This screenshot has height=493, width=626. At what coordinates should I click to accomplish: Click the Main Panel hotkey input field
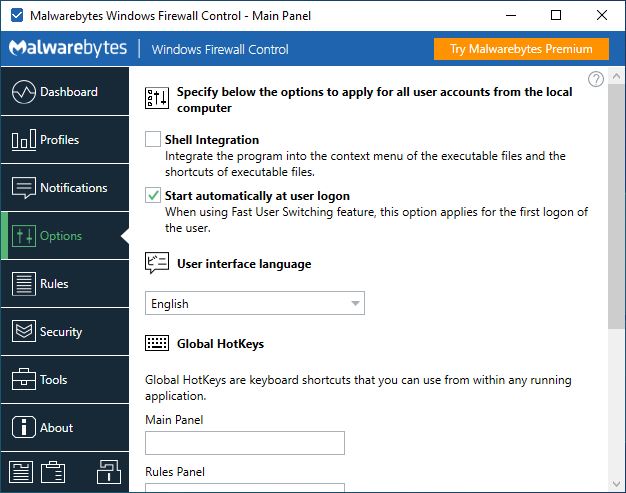(x=245, y=443)
